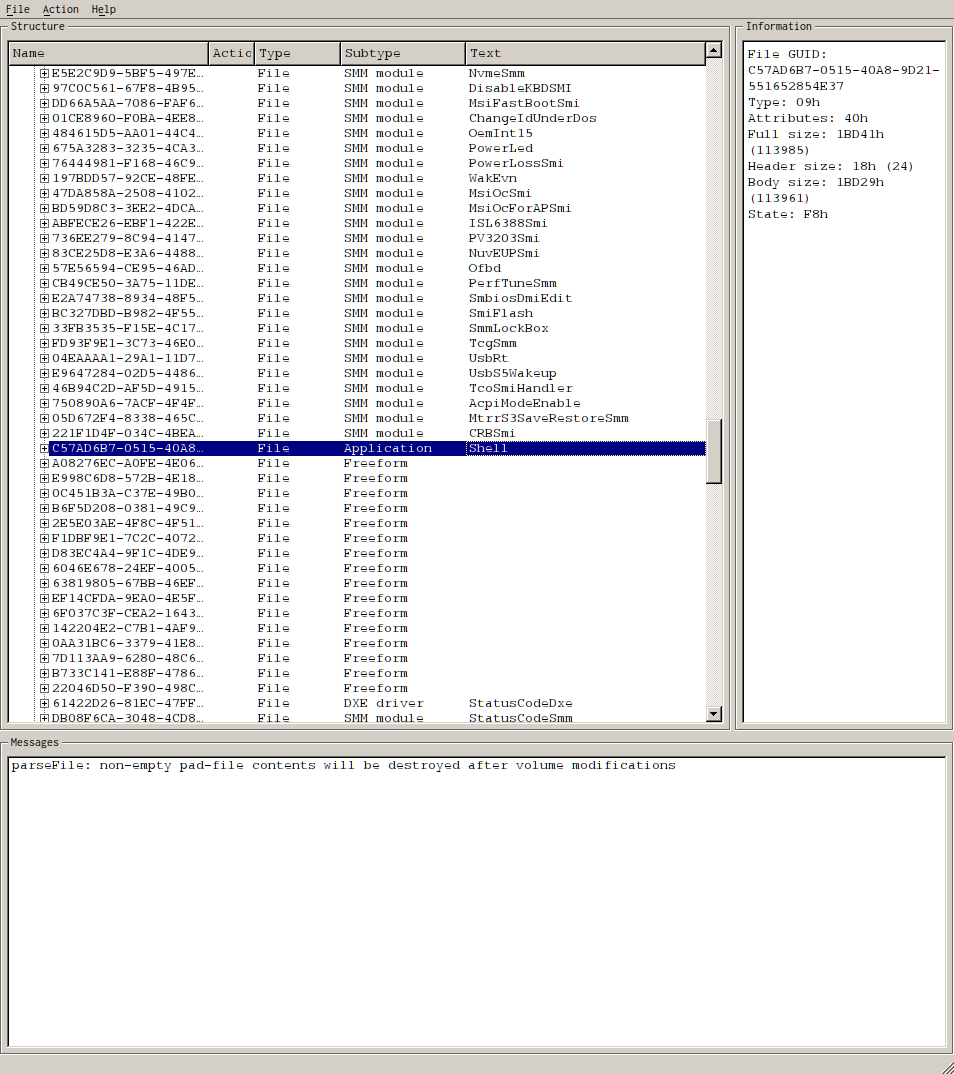
Task: Sort by the Name column header
Action: 108,53
